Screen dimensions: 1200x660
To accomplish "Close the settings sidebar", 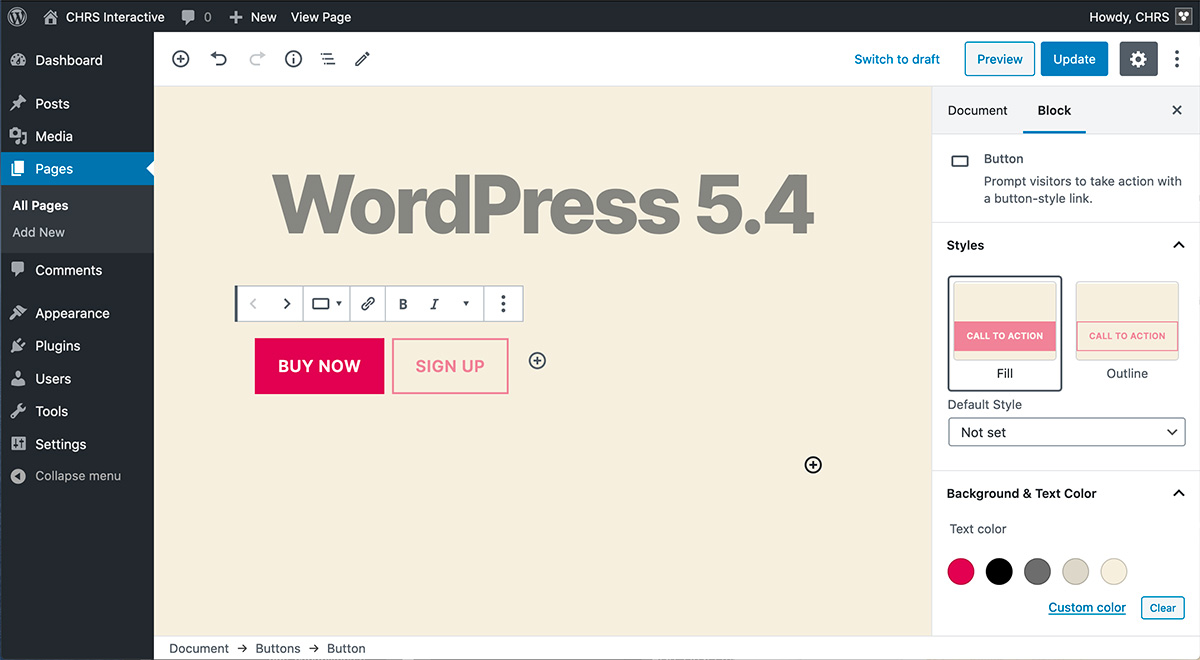I will 1177,110.
